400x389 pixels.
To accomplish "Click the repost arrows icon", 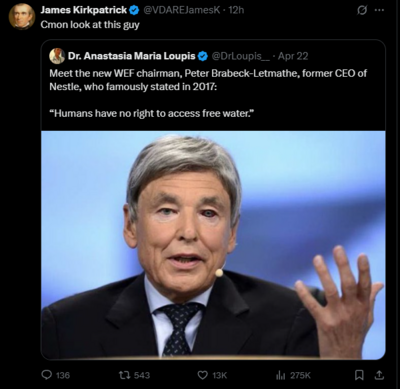I will tap(124, 375).
